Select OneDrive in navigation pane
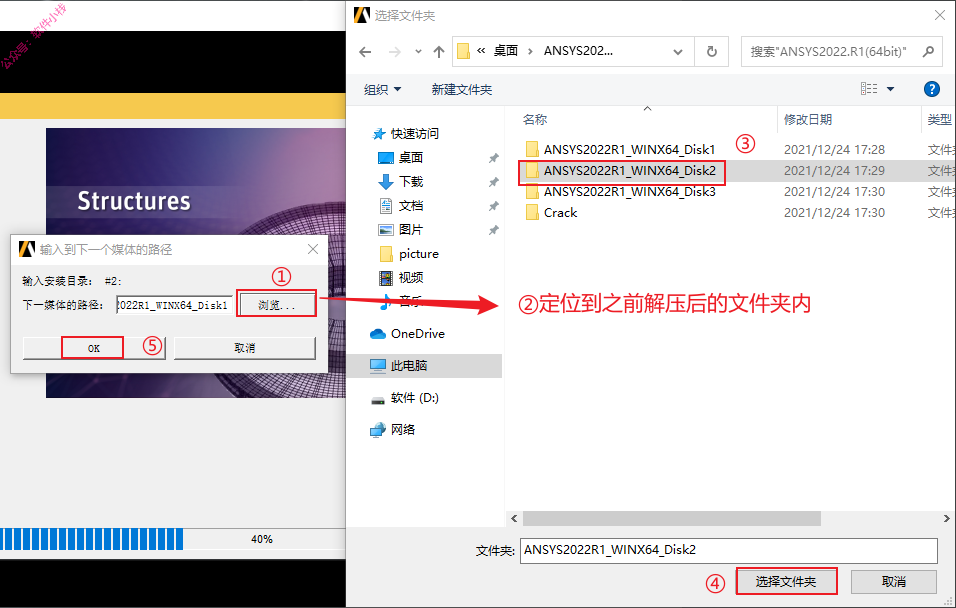Screen dimensions: 956x608 (x=418, y=334)
